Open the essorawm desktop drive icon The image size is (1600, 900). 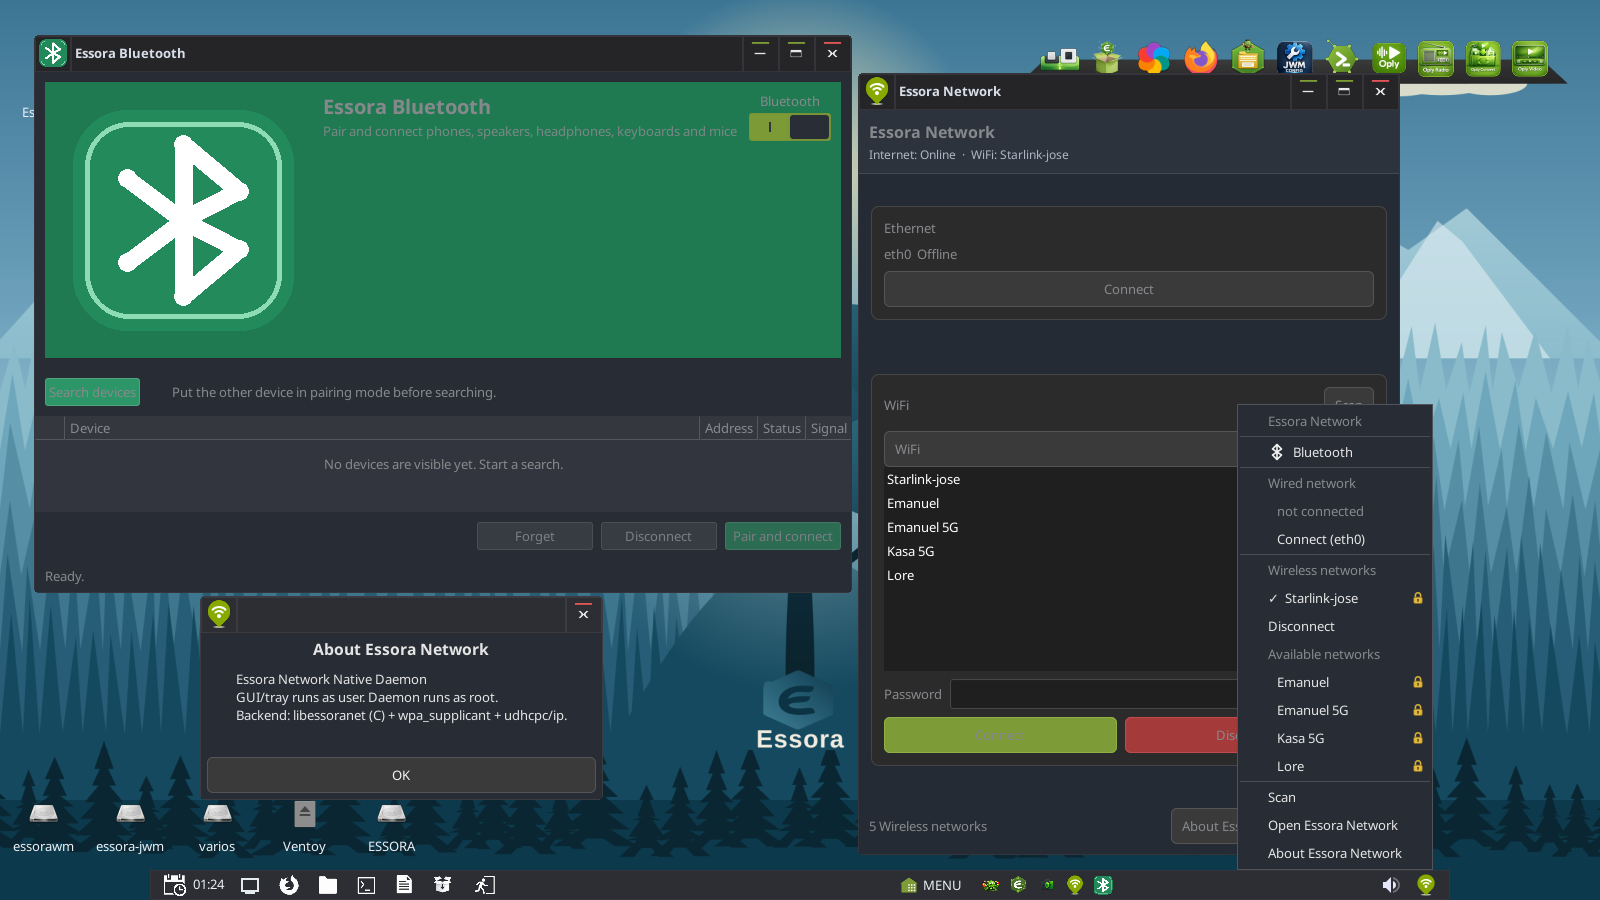click(44, 828)
